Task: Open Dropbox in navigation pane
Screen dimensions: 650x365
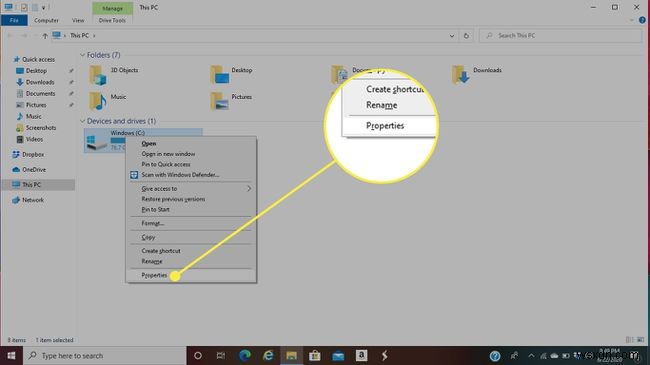Action: pyautogui.click(x=33, y=154)
